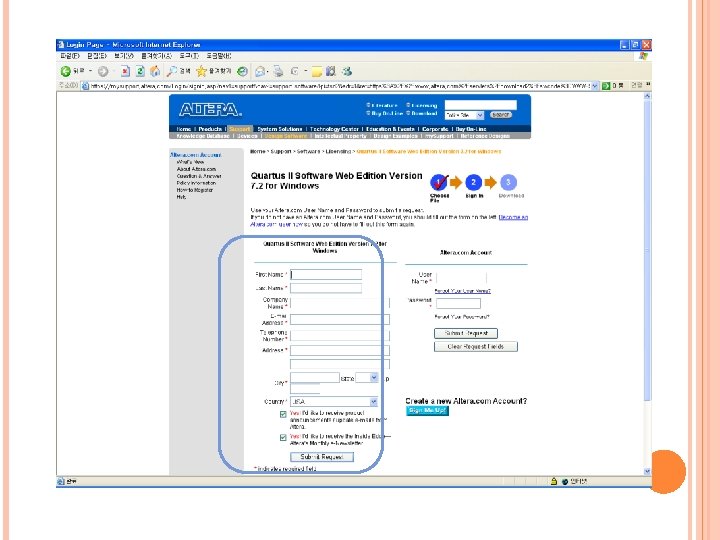The height and width of the screenshot is (540, 720).
Task: Refresh the page using green refresh icon
Action: pos(141,71)
